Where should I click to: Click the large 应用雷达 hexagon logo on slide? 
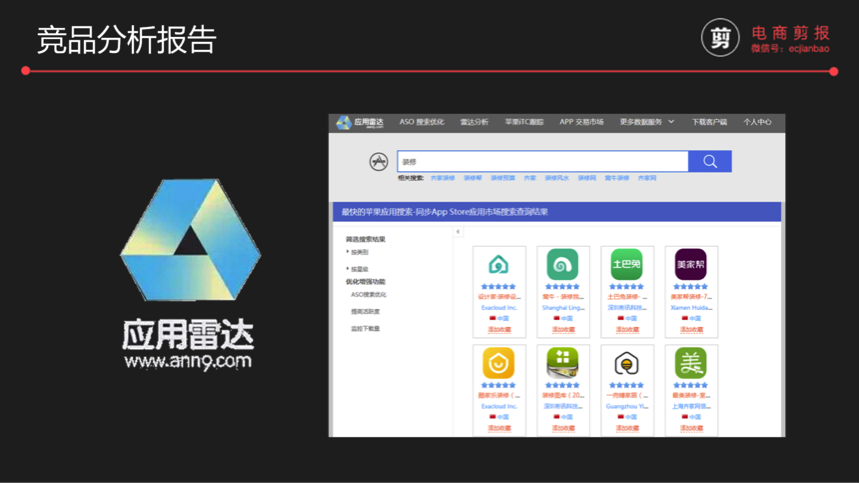(x=190, y=240)
